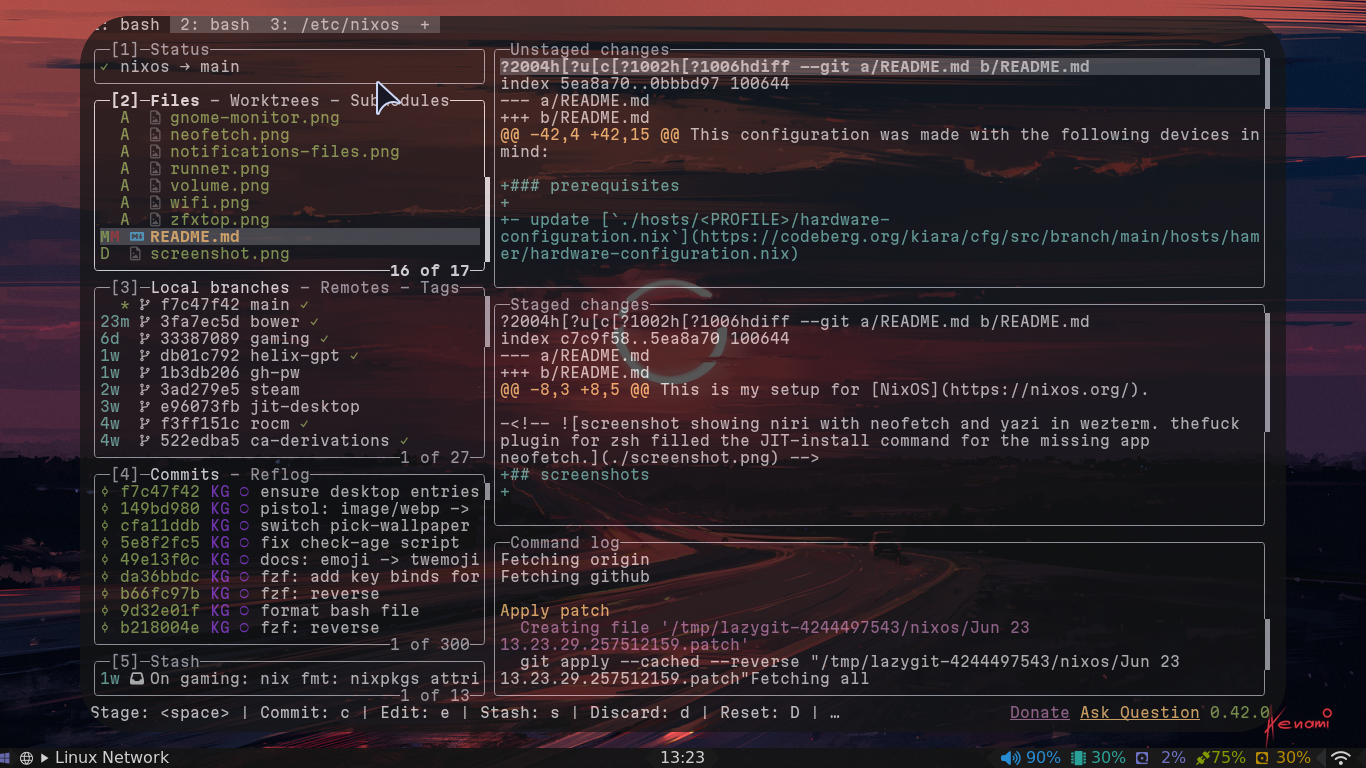The height and width of the screenshot is (768, 1366).
Task: Click the commit circle marker for f7c47f42
Action: pos(105,492)
